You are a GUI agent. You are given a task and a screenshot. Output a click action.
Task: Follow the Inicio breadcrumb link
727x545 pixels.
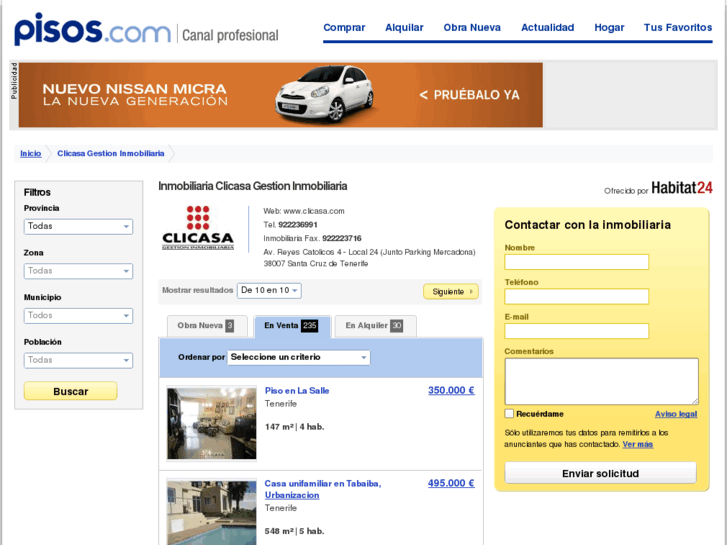[31, 154]
